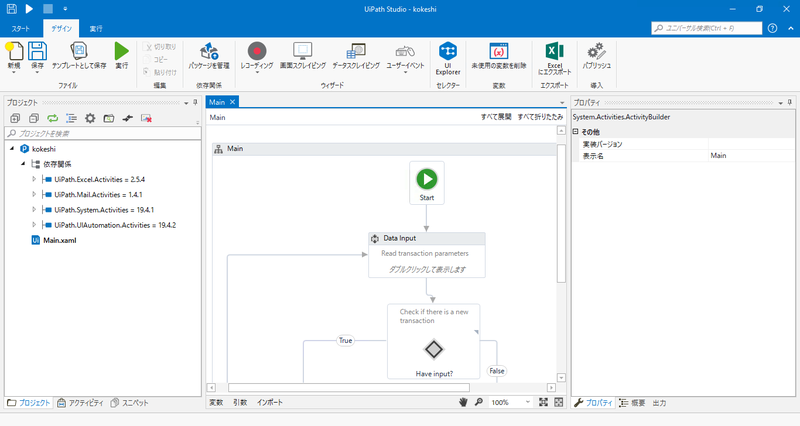Image resolution: width=800 pixels, height=426 pixels.
Task: Switch to スニペット panel tab
Action: pos(129,403)
